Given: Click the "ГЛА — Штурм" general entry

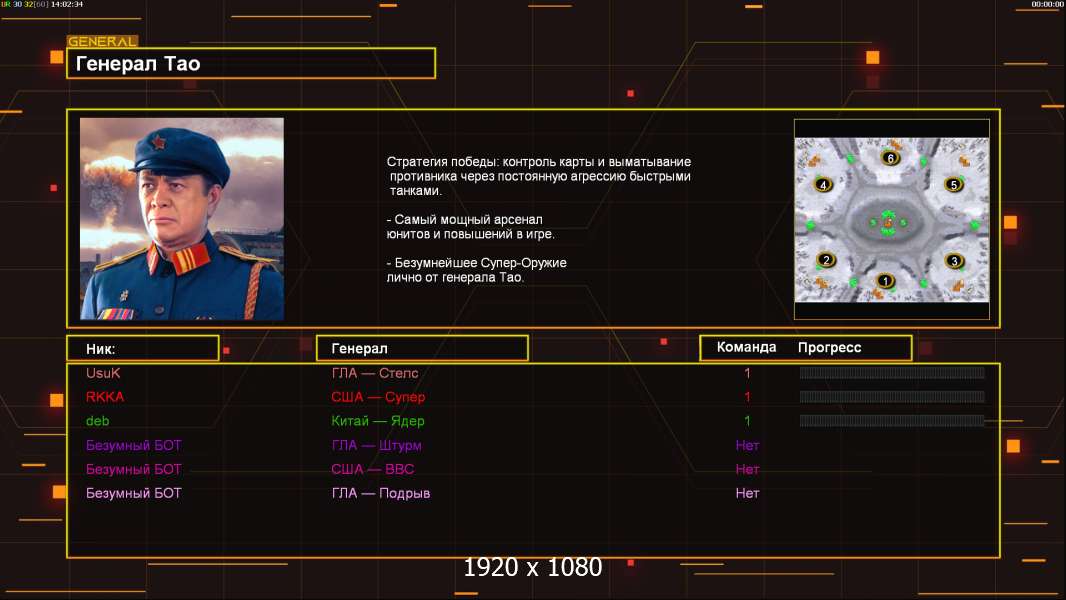Looking at the screenshot, I should (x=376, y=446).
